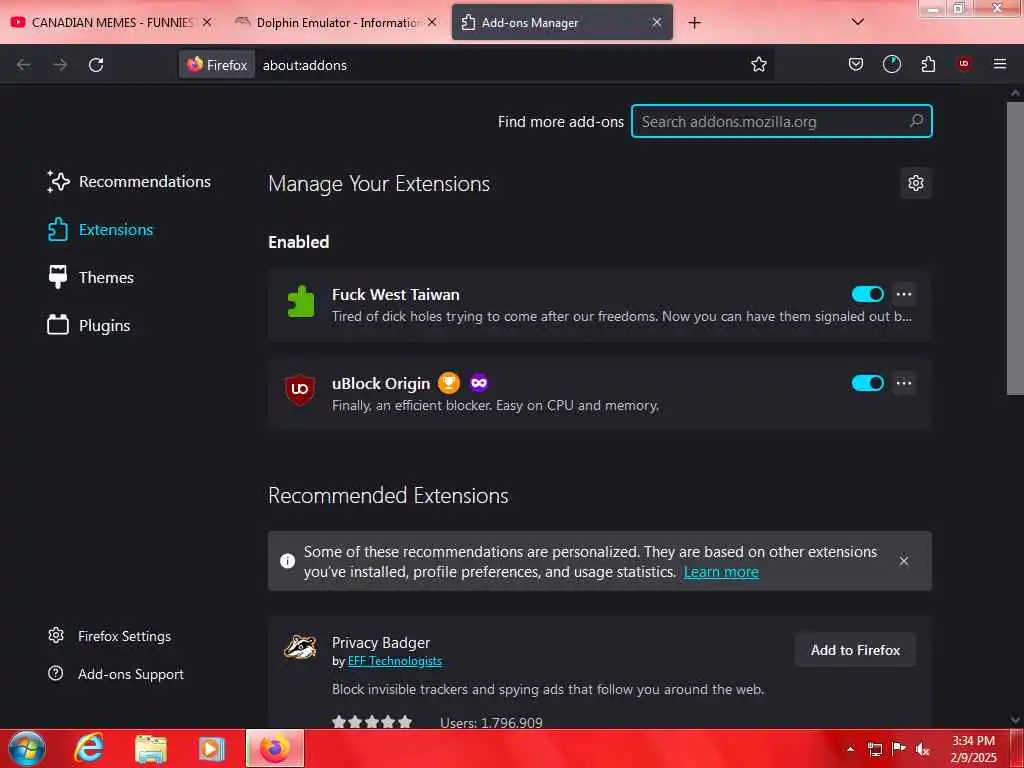The image size is (1024, 768).
Task: Close the Dolphin Emulator tab
Action: (432, 22)
